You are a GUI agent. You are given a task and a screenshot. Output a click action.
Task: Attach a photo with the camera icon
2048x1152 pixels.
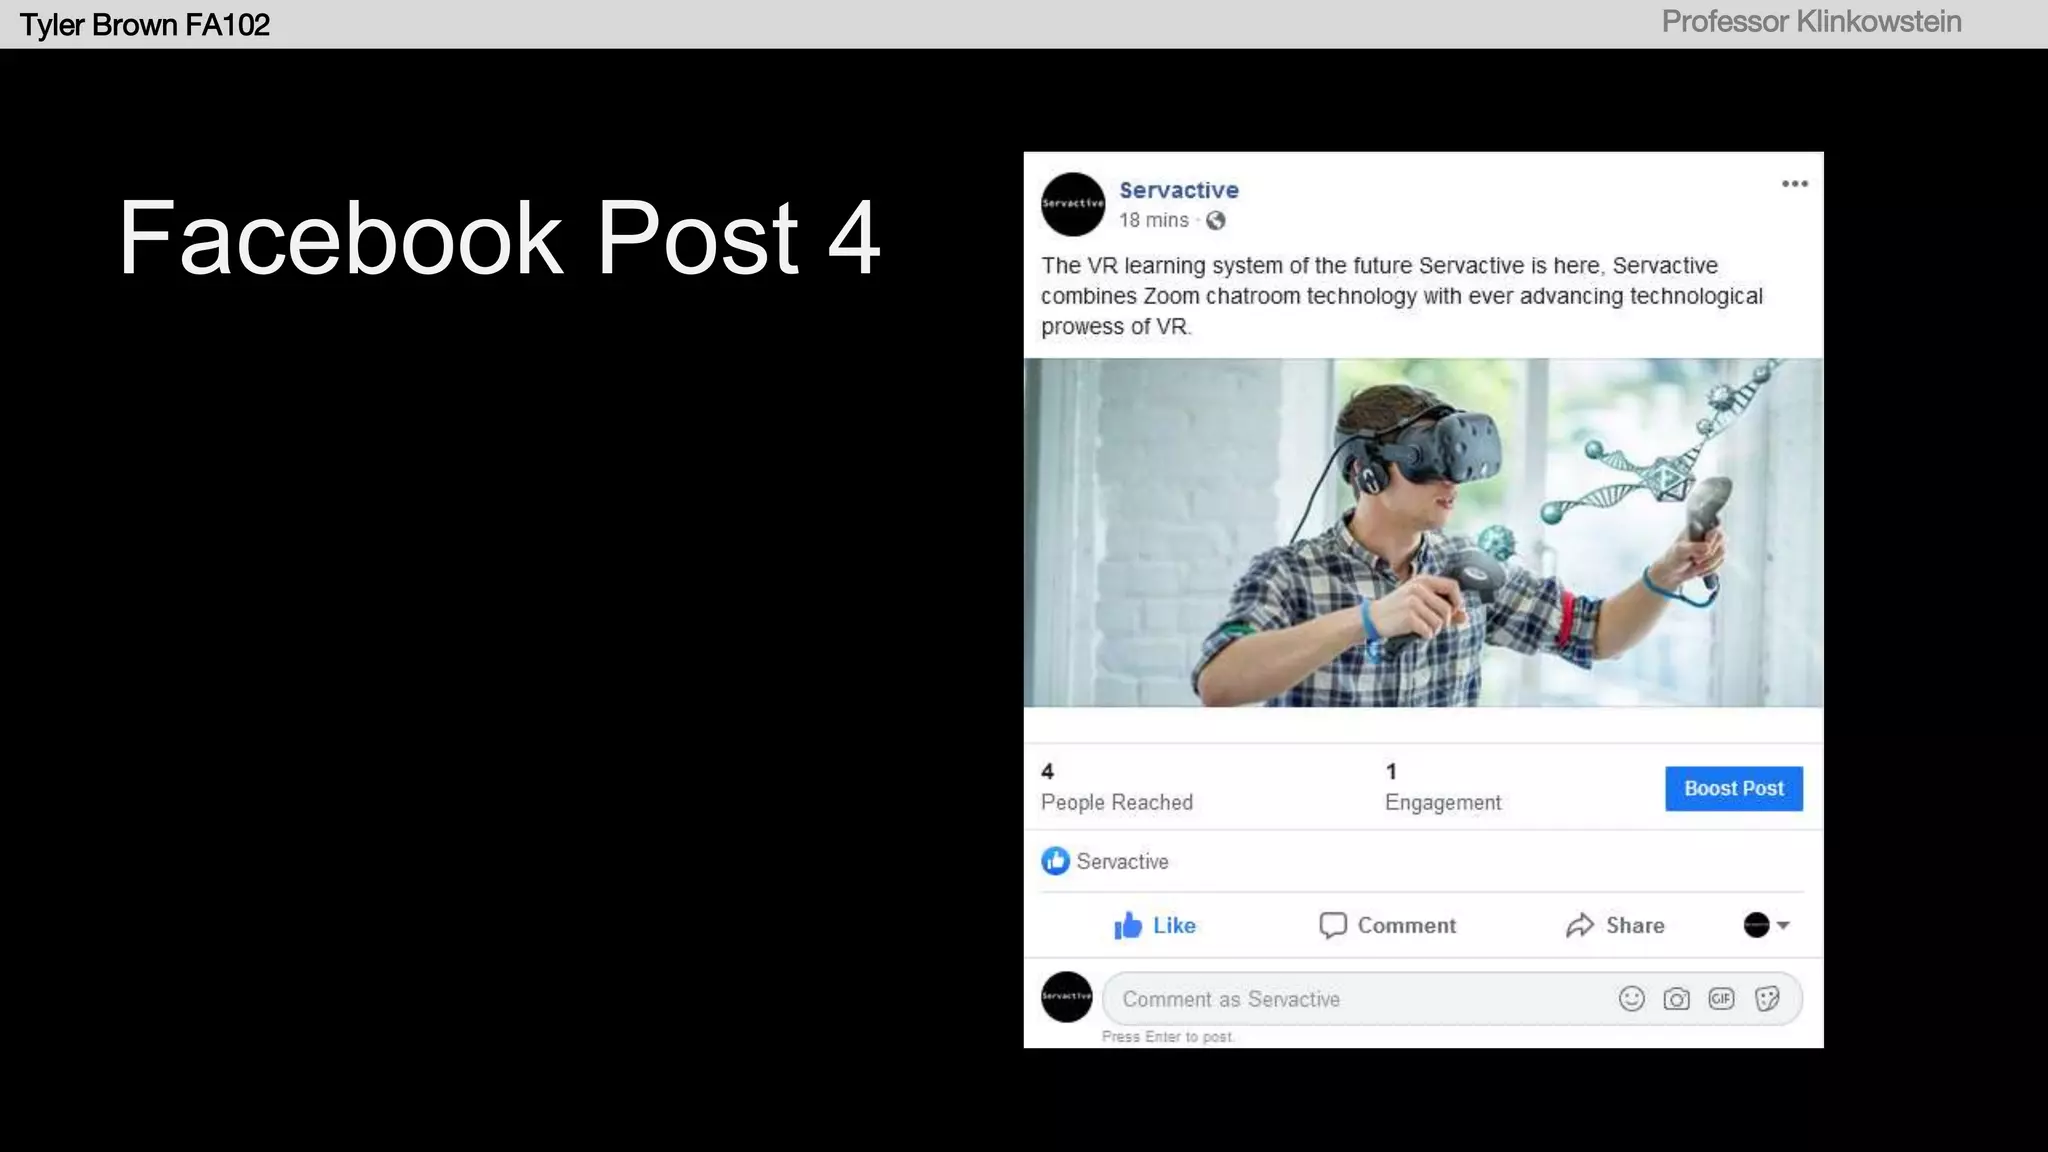point(1676,999)
